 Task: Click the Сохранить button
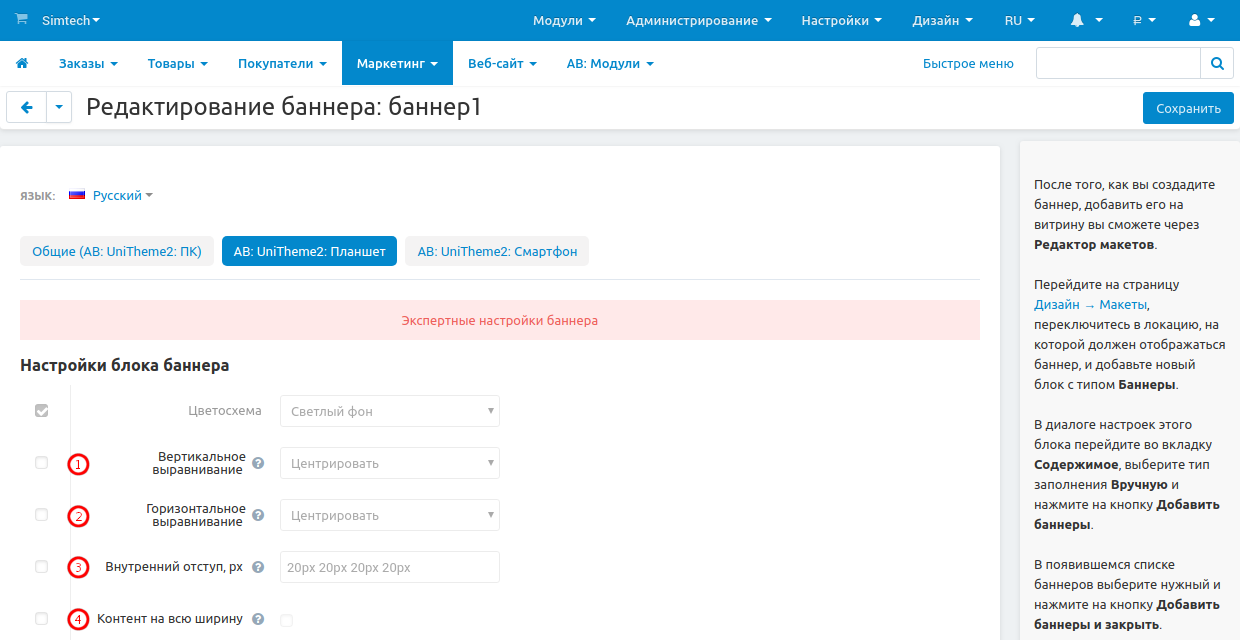[1188, 107]
